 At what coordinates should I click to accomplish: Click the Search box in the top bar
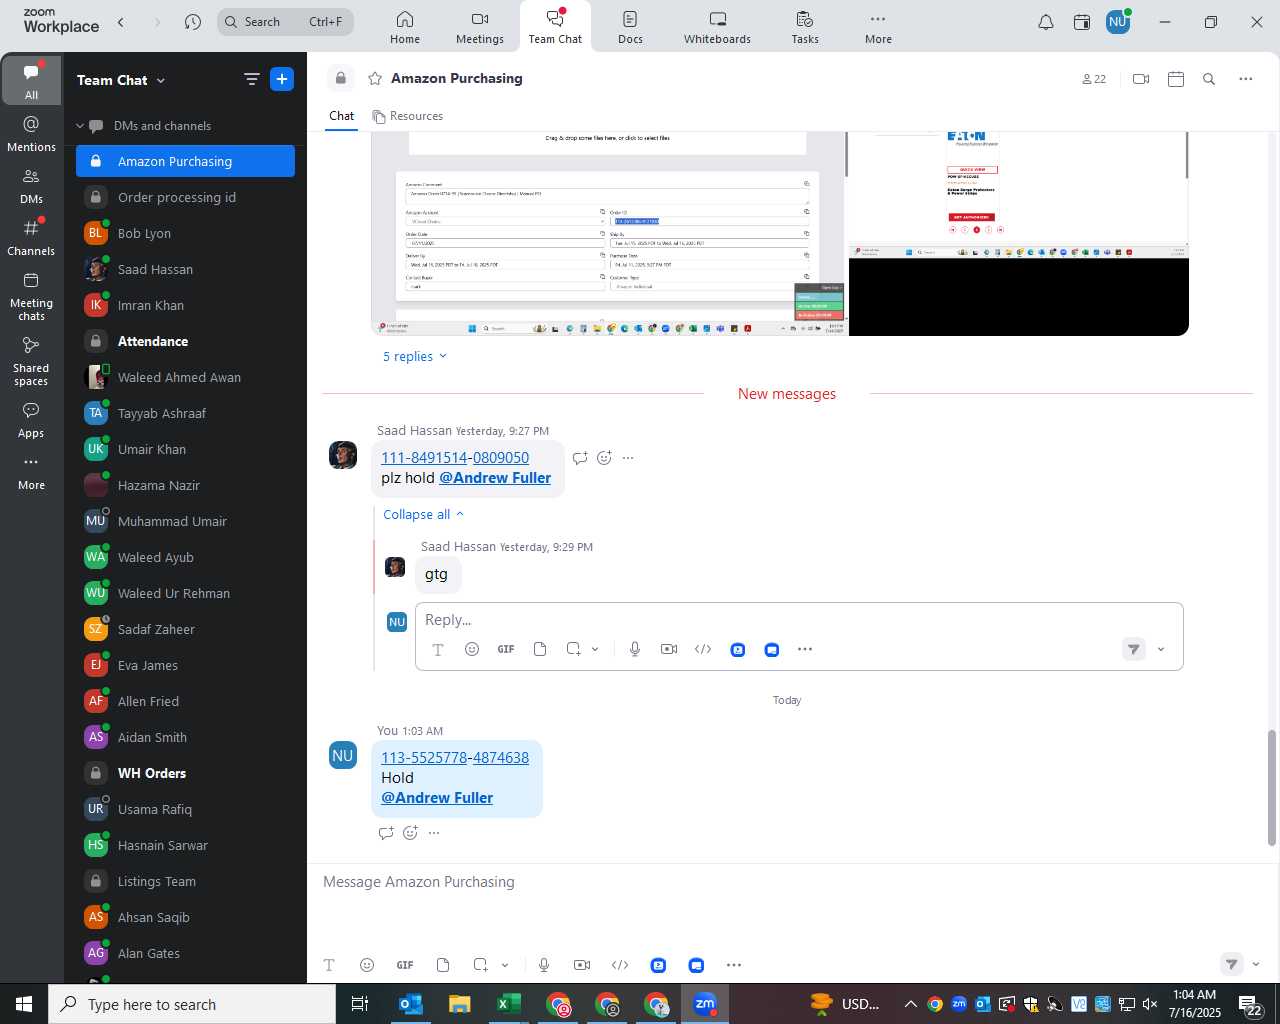286,22
